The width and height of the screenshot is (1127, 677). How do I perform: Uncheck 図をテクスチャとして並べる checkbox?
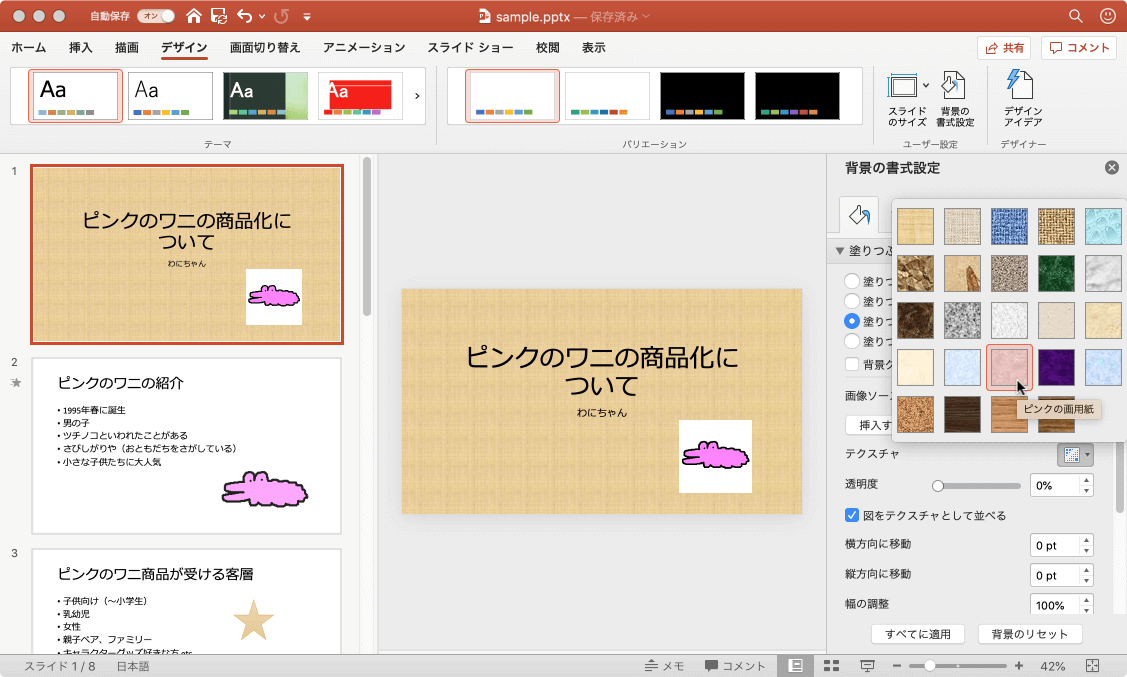coord(852,515)
